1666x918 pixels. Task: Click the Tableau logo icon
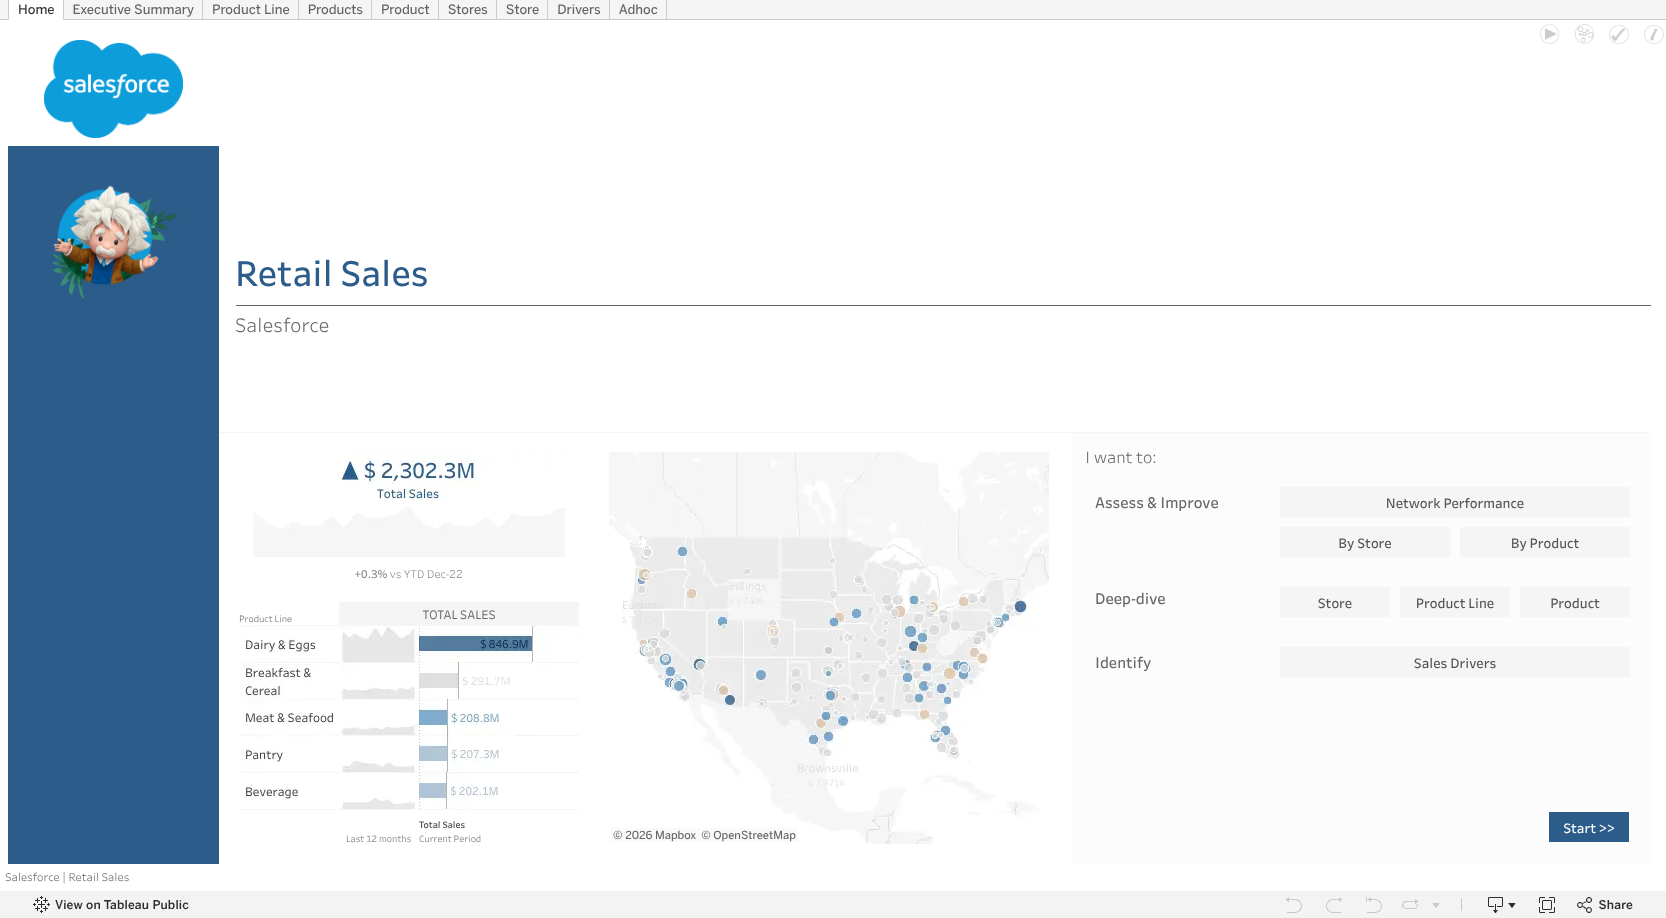[41, 904]
